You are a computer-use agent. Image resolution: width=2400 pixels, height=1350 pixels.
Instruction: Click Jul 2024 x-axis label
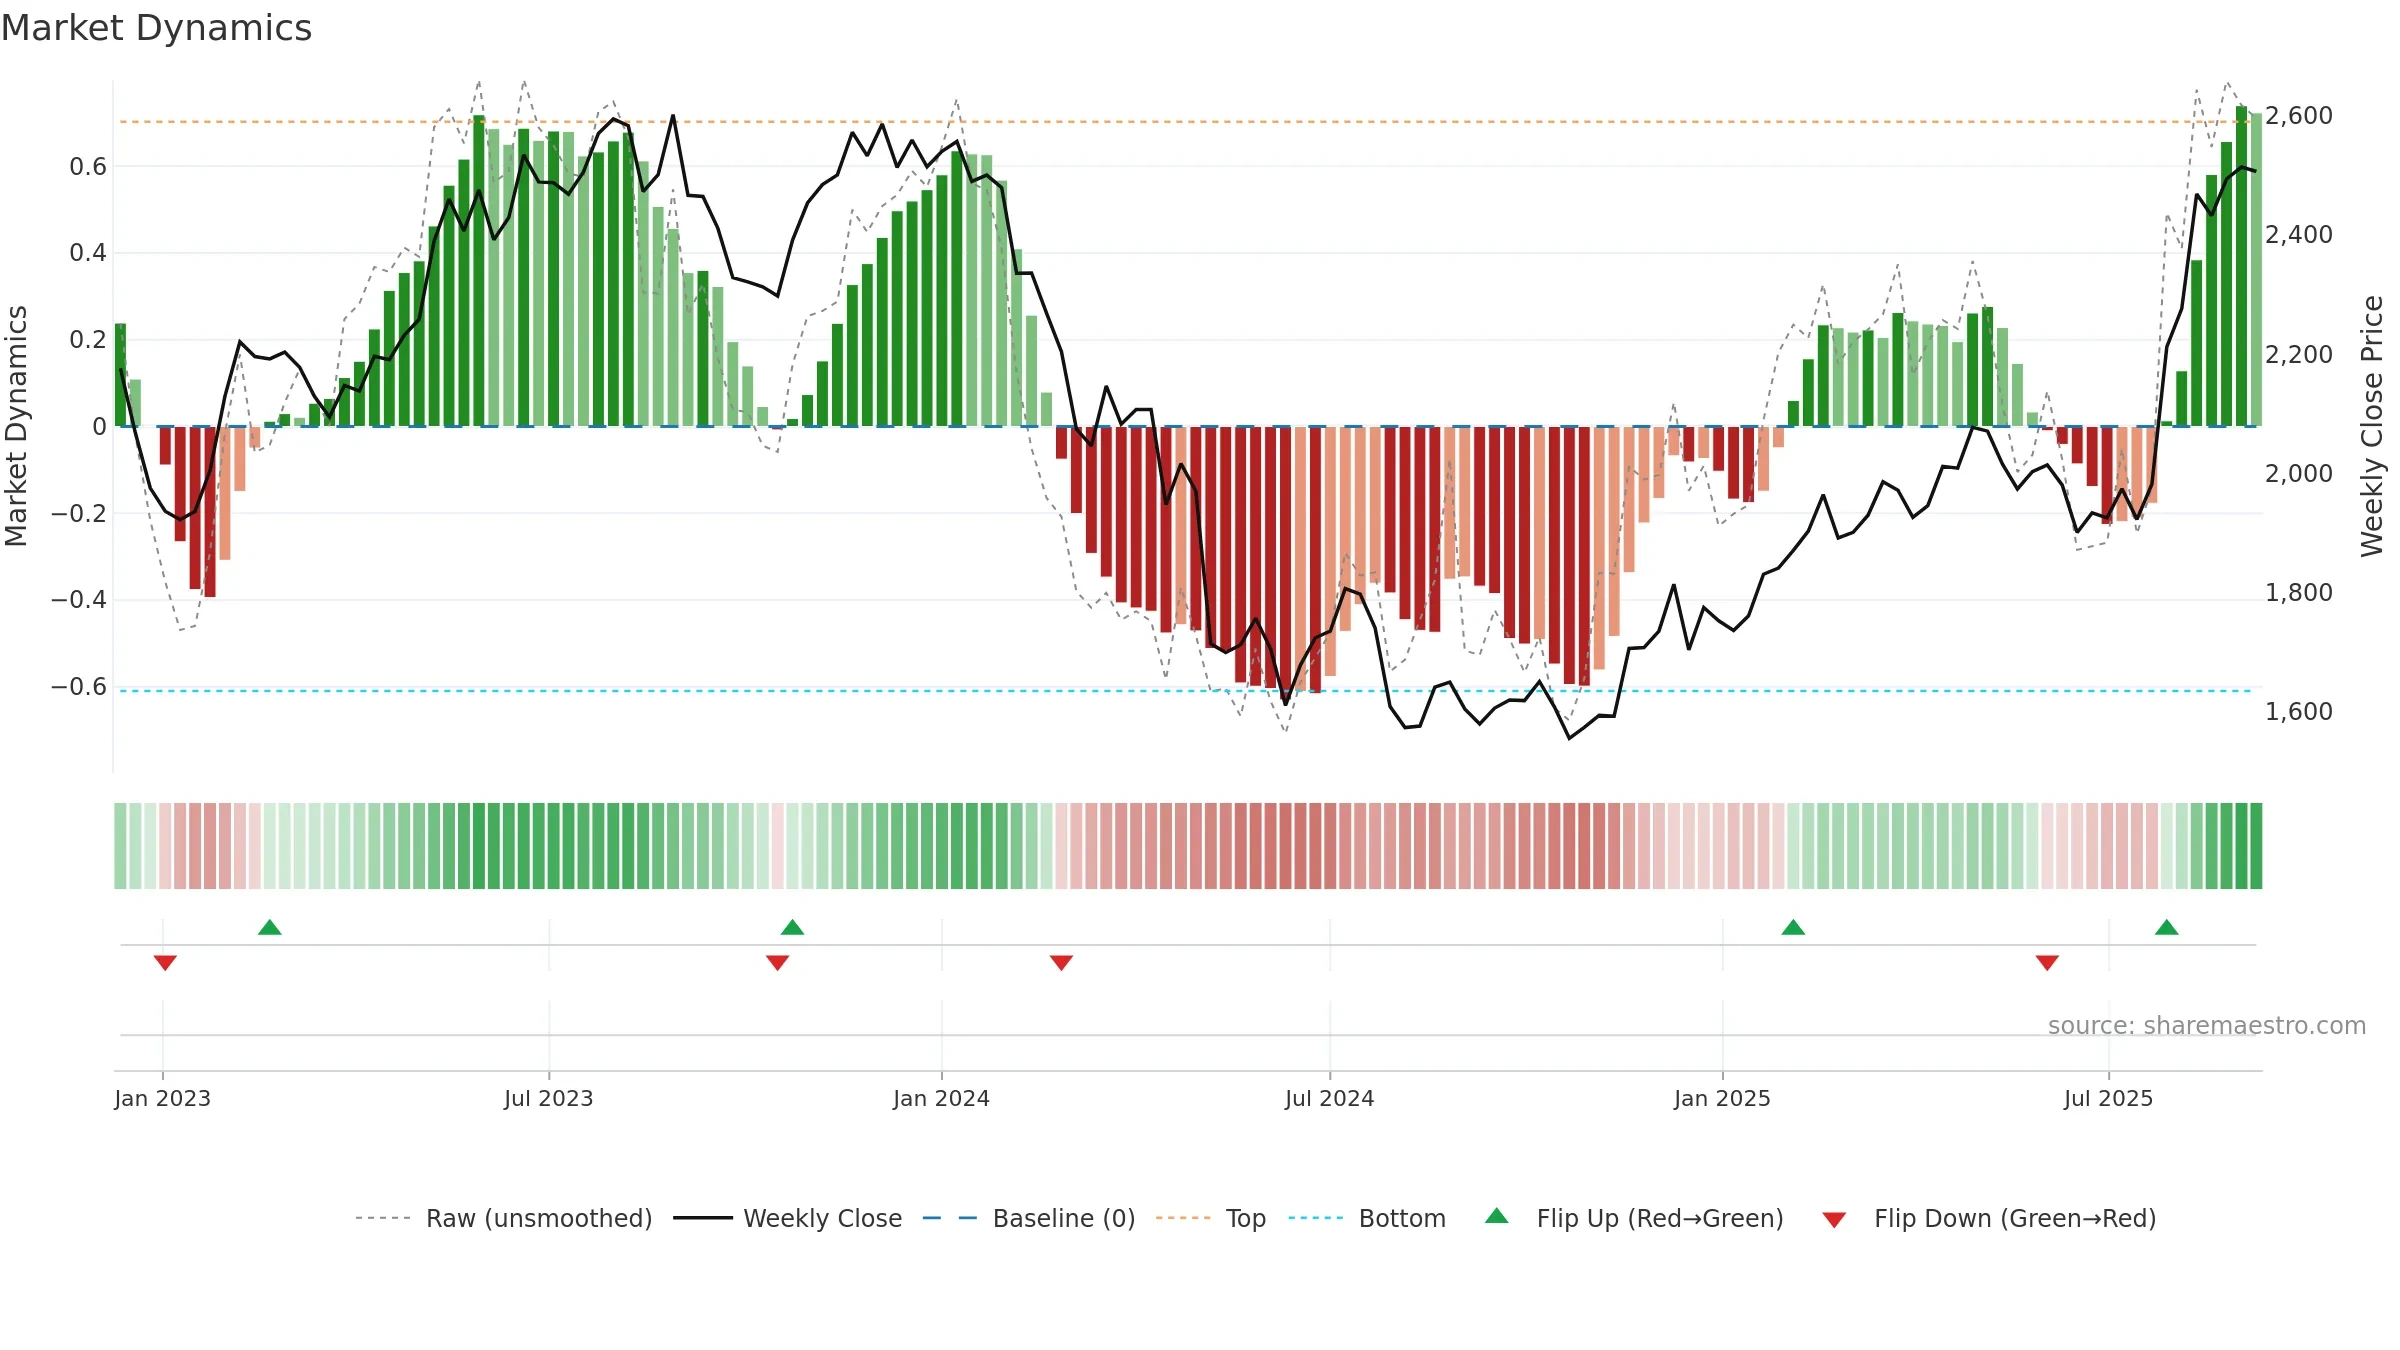pyautogui.click(x=1330, y=1098)
